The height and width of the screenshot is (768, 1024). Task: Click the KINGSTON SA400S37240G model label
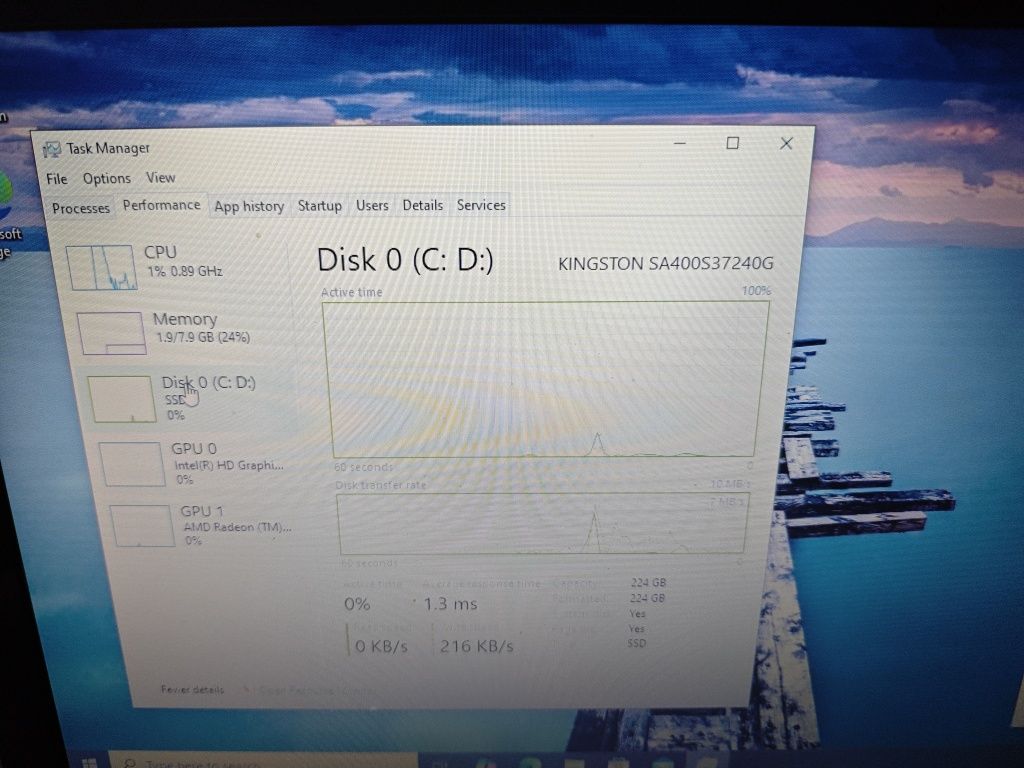[x=665, y=264]
